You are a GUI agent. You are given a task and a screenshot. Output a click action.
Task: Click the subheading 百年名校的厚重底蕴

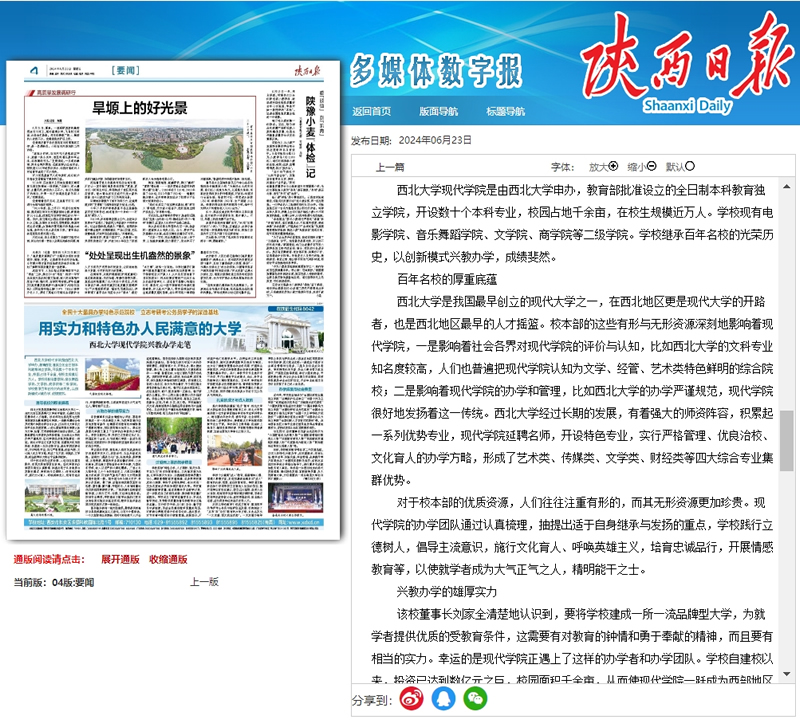[447, 279]
